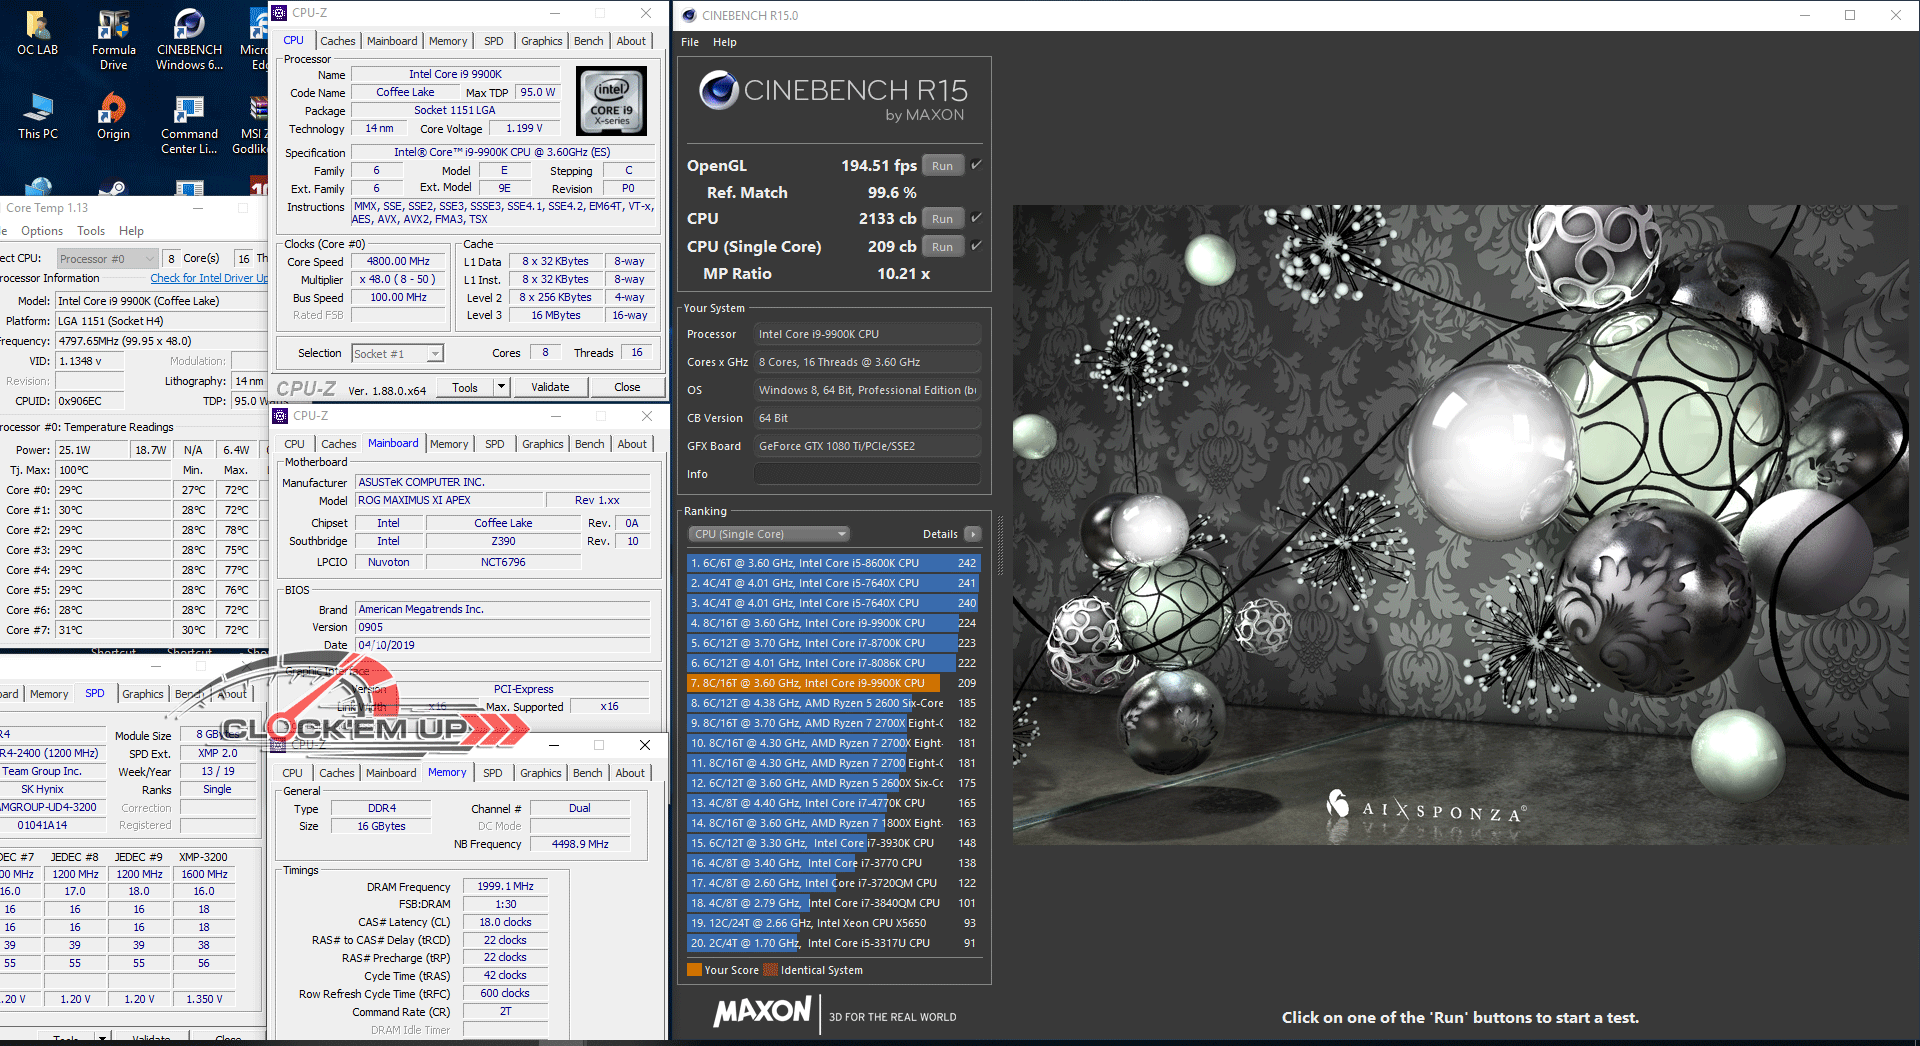This screenshot has height=1046, width=1920.
Task: Click the Details arrow icon in Ranking
Action: [972, 534]
